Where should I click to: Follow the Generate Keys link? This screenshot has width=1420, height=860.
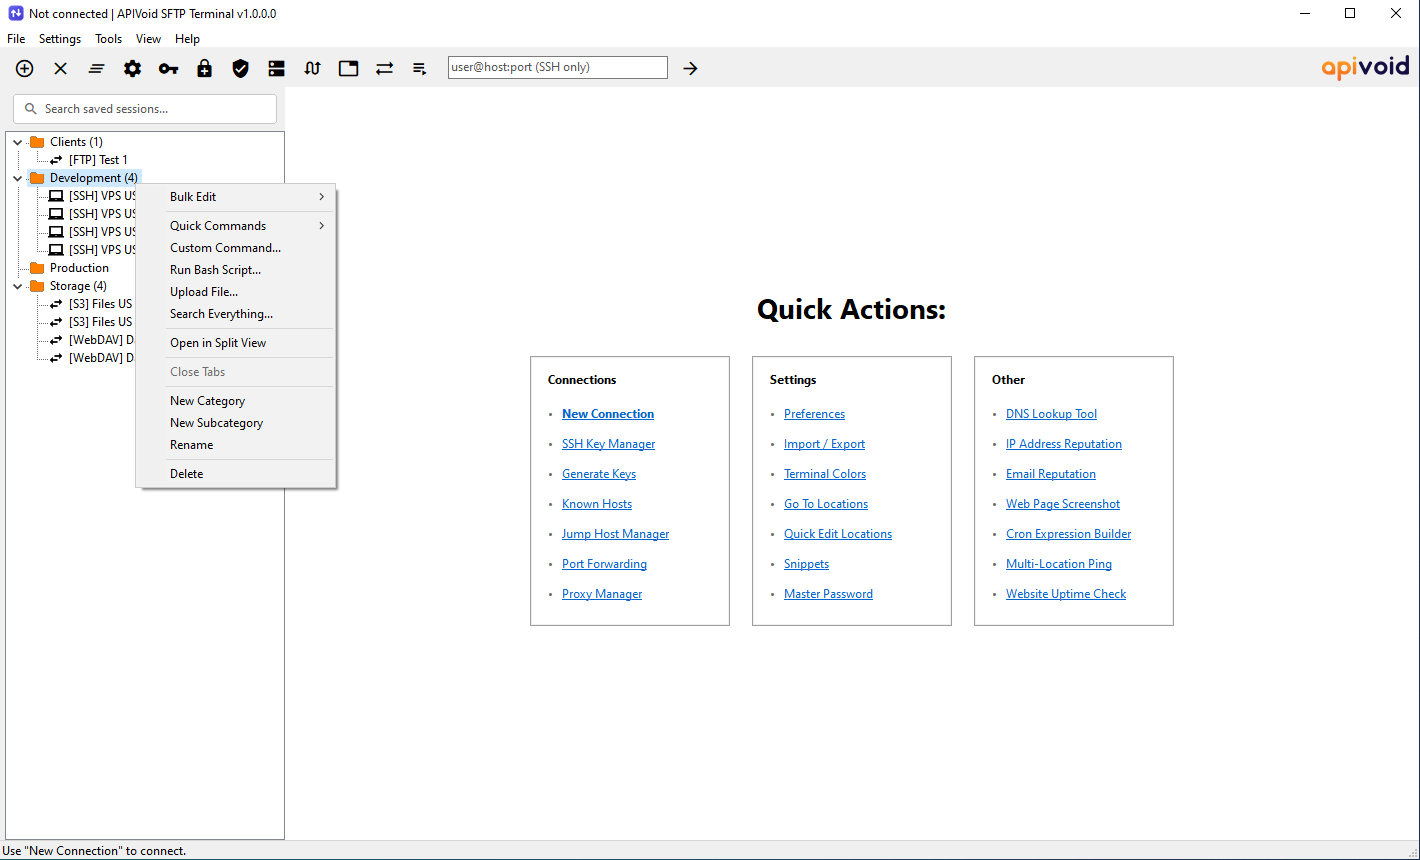599,474
